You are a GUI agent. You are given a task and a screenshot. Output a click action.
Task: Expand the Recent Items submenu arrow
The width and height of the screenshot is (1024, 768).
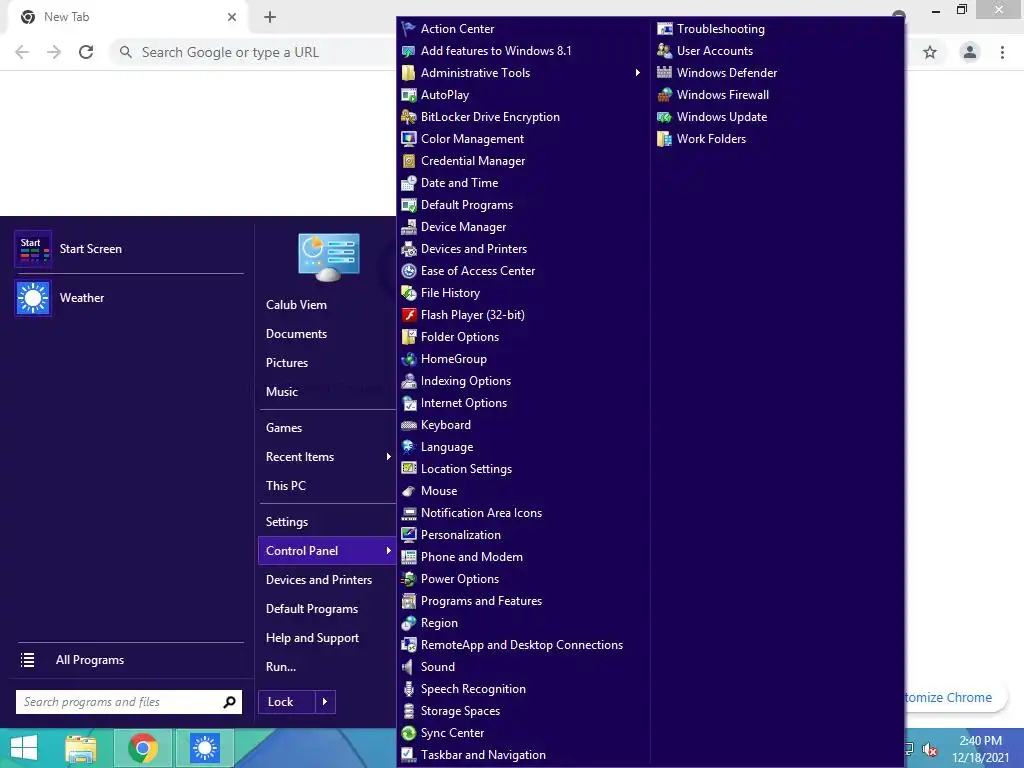coord(389,456)
